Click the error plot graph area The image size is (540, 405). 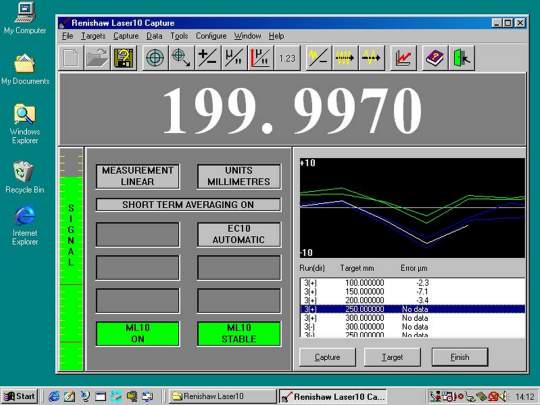(x=412, y=208)
